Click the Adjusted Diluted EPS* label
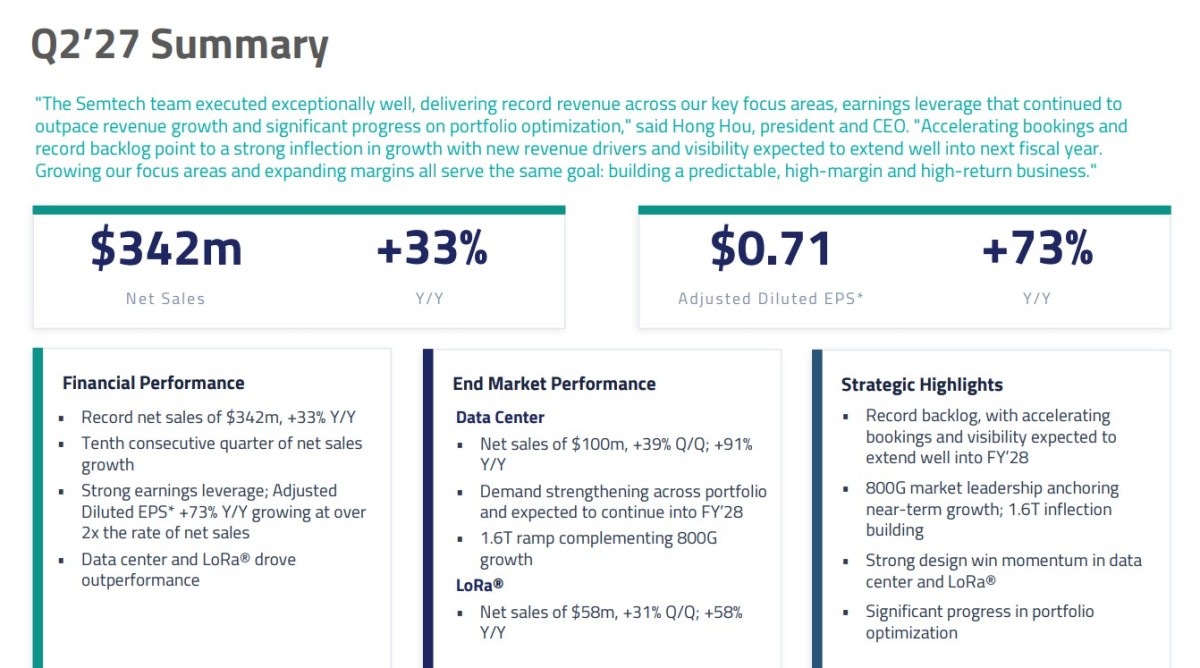1200x668 pixels. [x=770, y=298]
